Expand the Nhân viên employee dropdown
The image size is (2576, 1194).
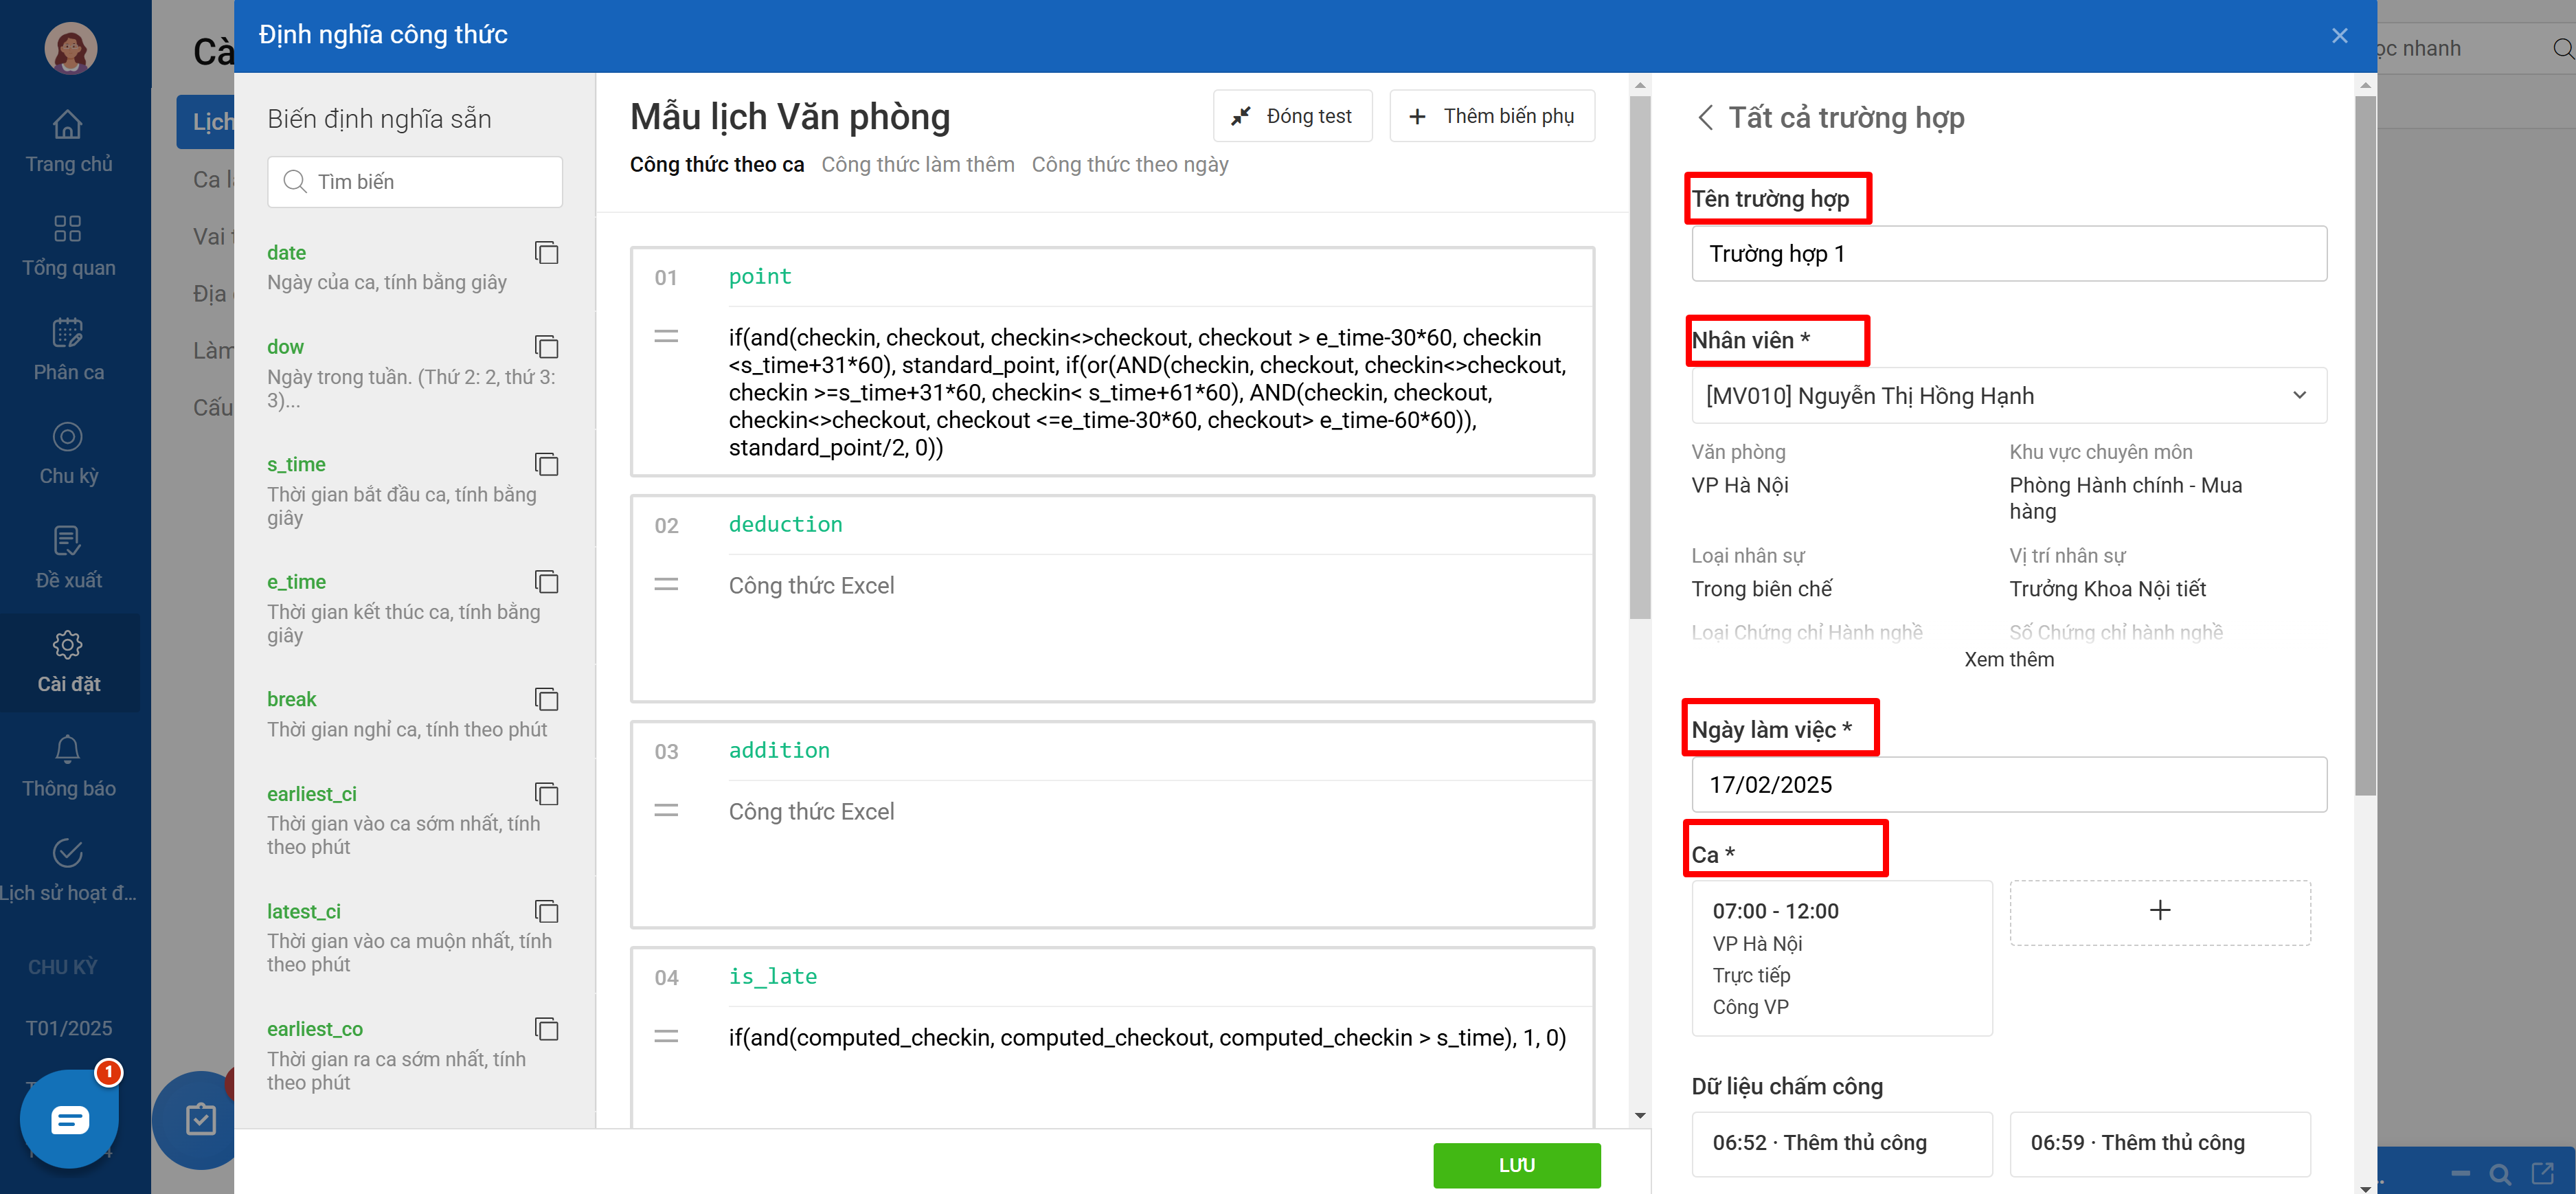pyautogui.click(x=2299, y=396)
